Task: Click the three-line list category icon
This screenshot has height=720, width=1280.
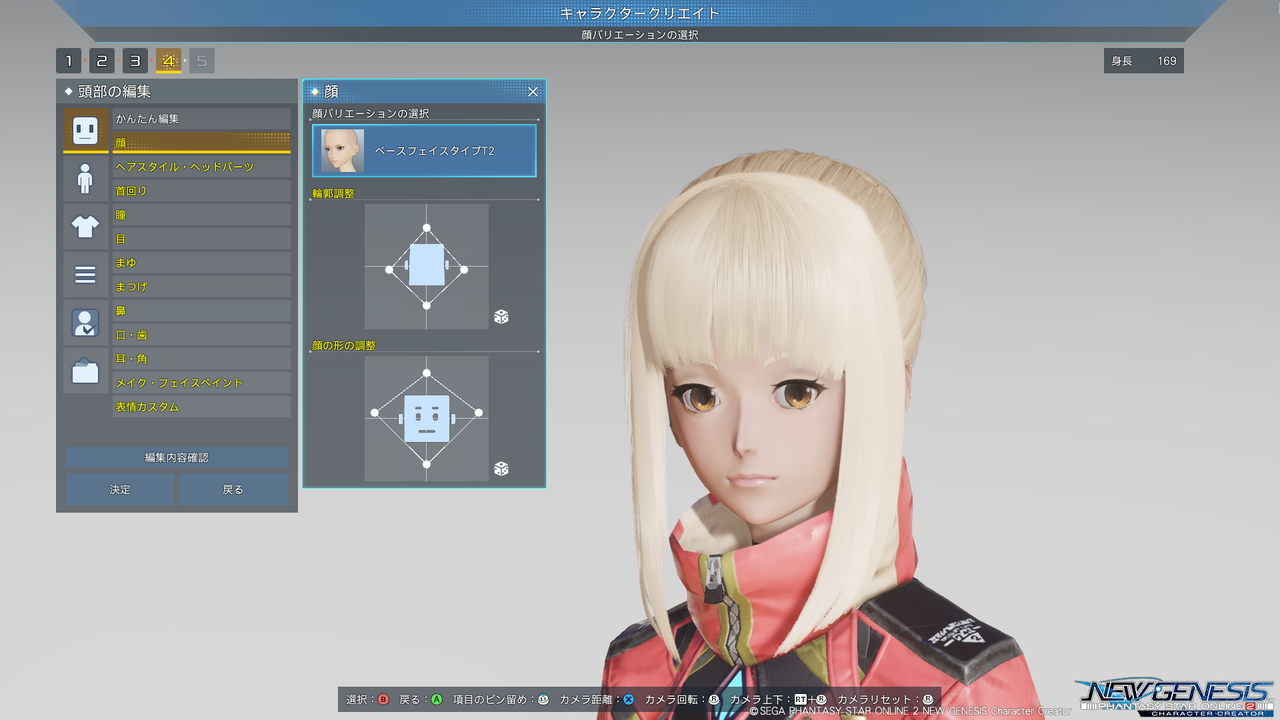Action: (86, 275)
